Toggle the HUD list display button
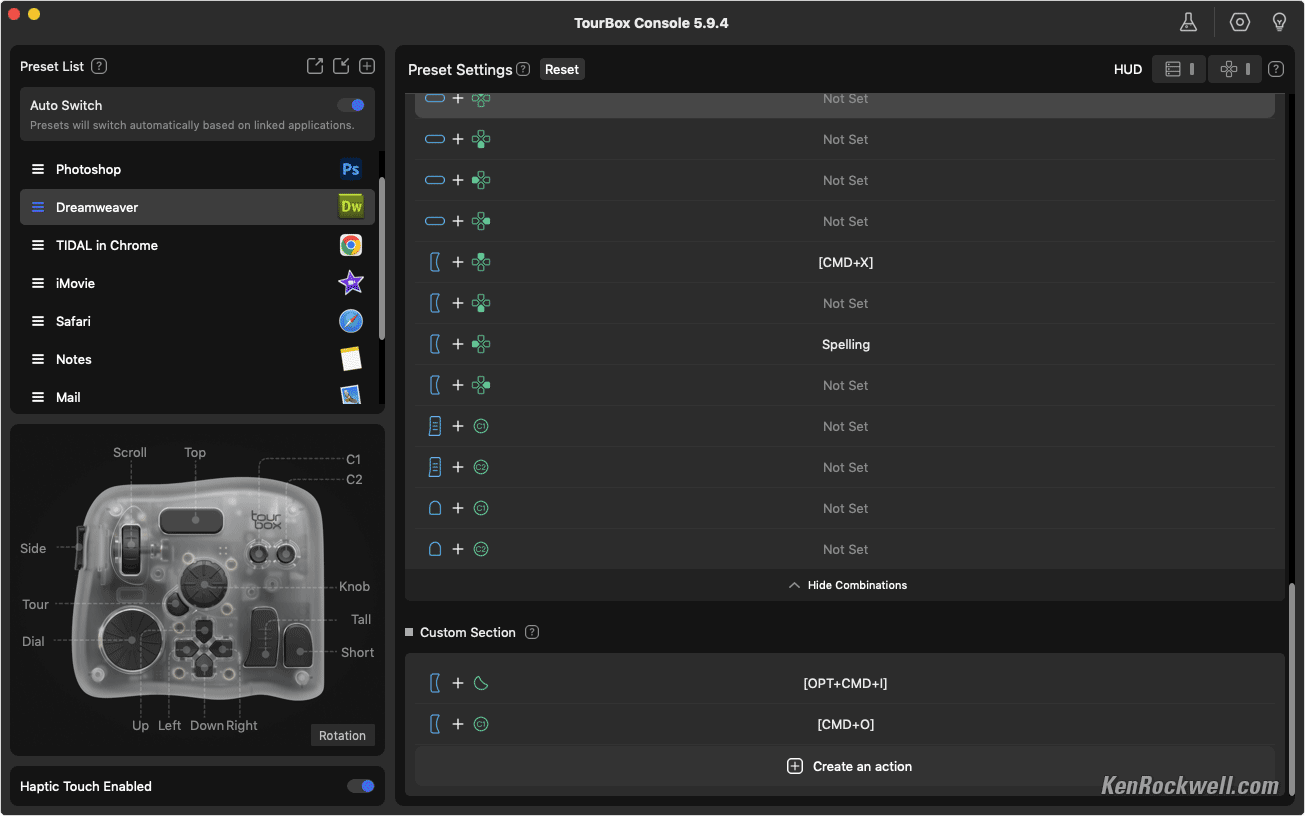Screen dimensions: 1305x816 point(1179,69)
